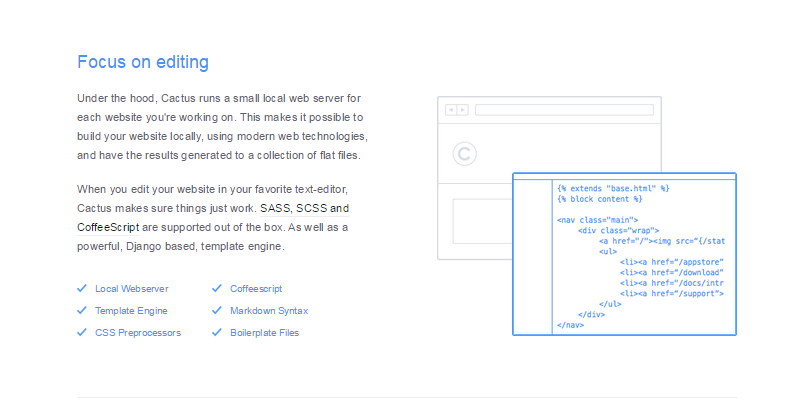Select the Markdown Syntax feature label
The width and height of the screenshot is (800, 400).
click(269, 311)
